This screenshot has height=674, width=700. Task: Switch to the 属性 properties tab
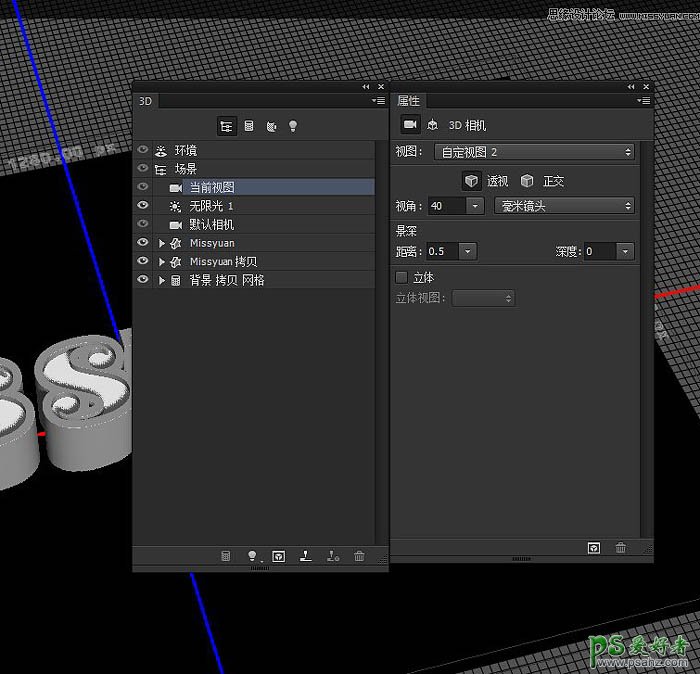click(409, 101)
